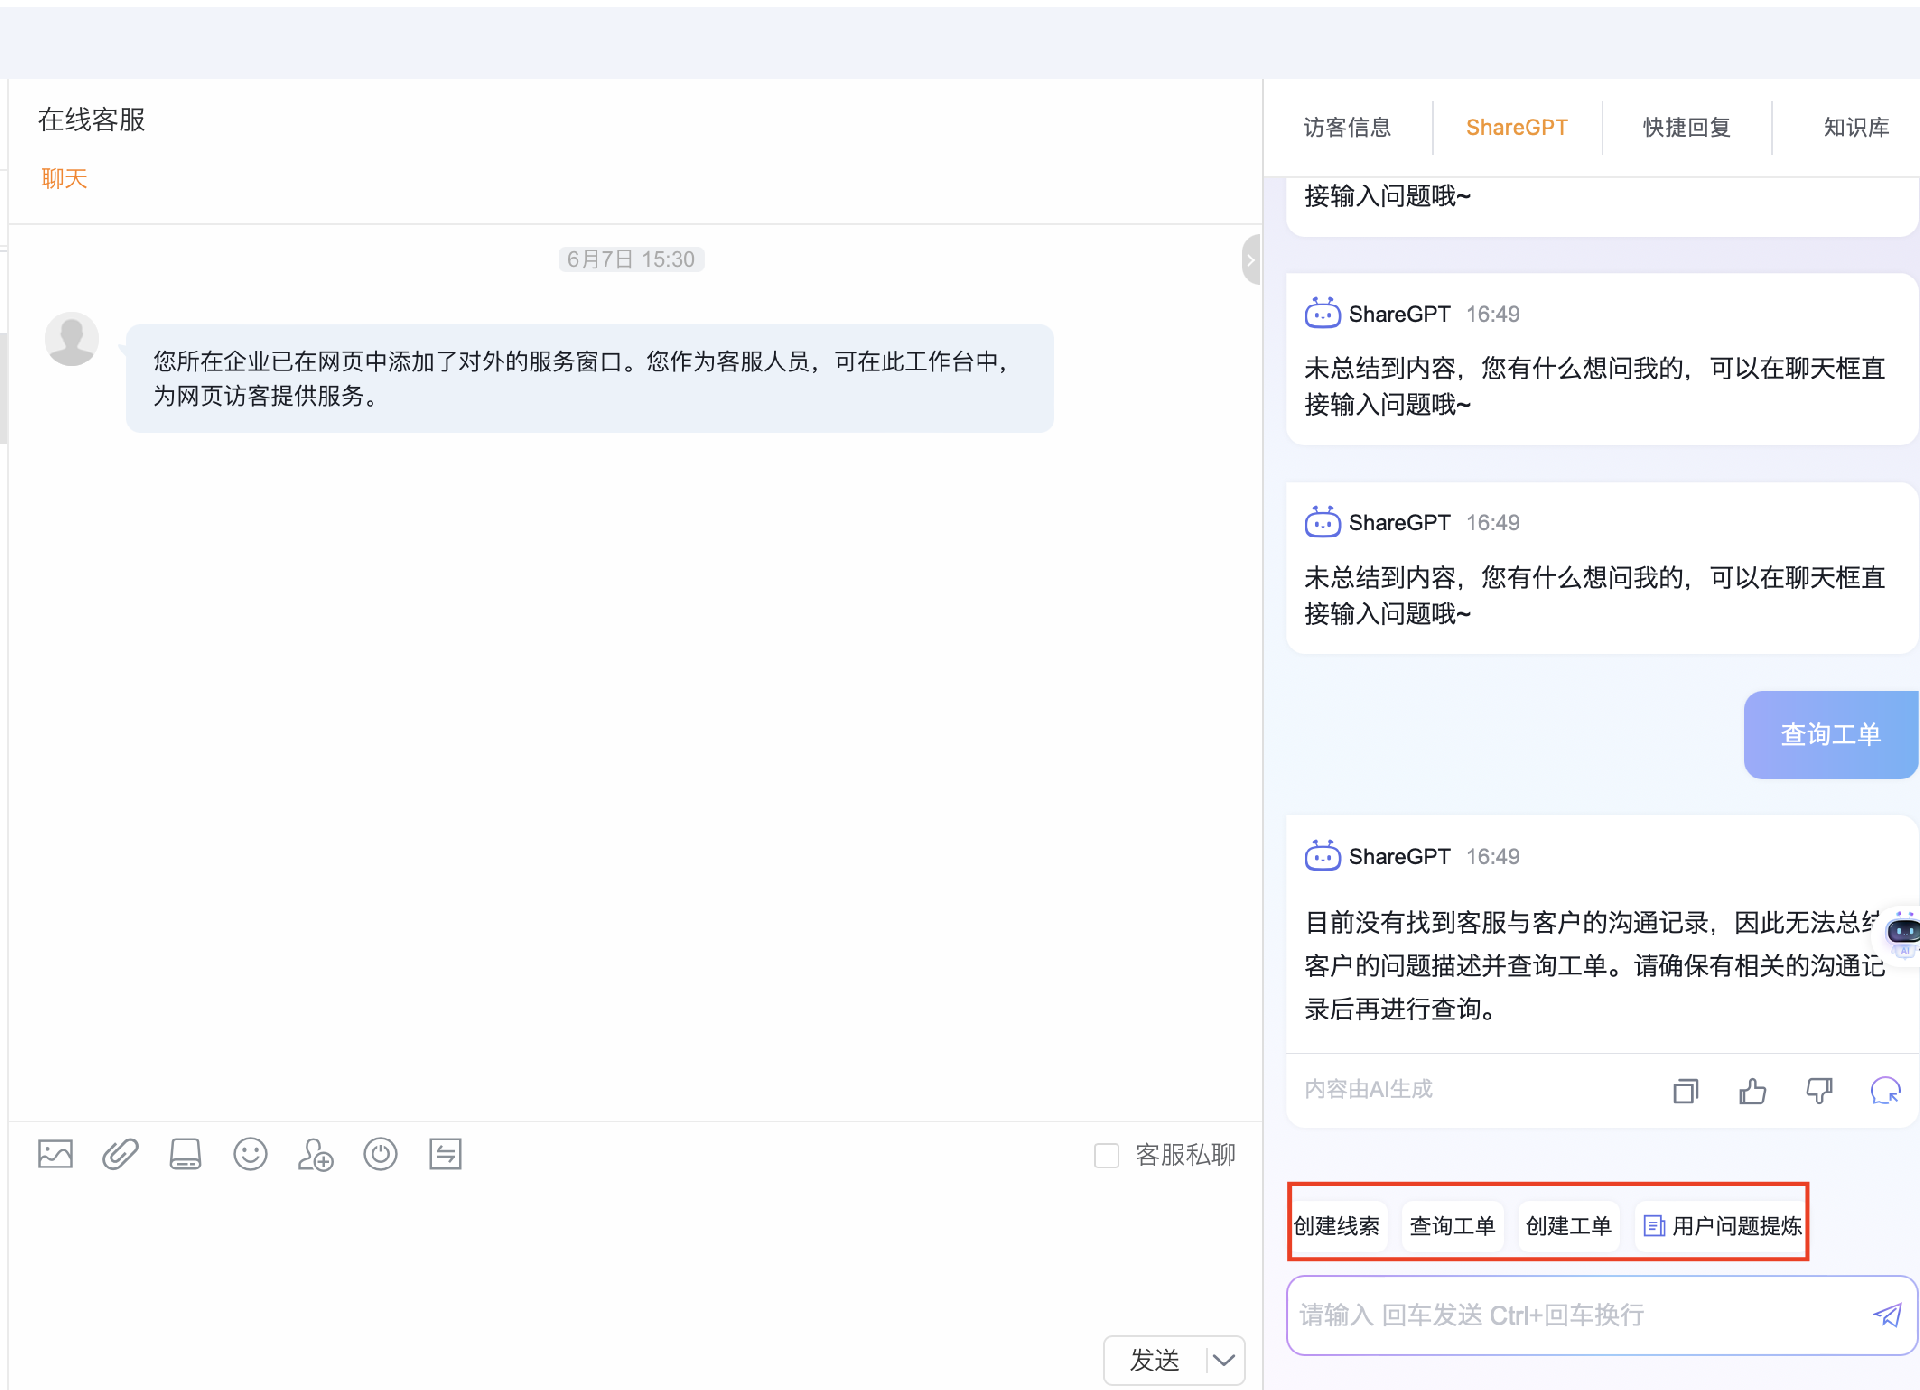1920x1390 pixels.
Task: Click the 创建线索 quick action
Action: [x=1337, y=1226]
